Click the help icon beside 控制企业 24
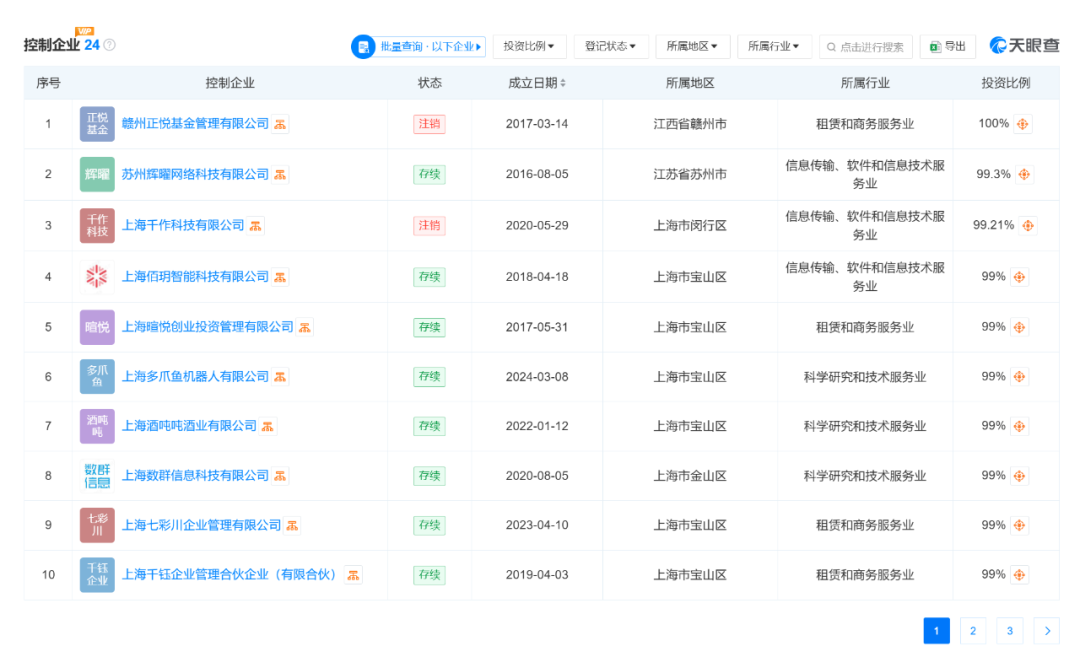The height and width of the screenshot is (657, 1080). click(110, 45)
